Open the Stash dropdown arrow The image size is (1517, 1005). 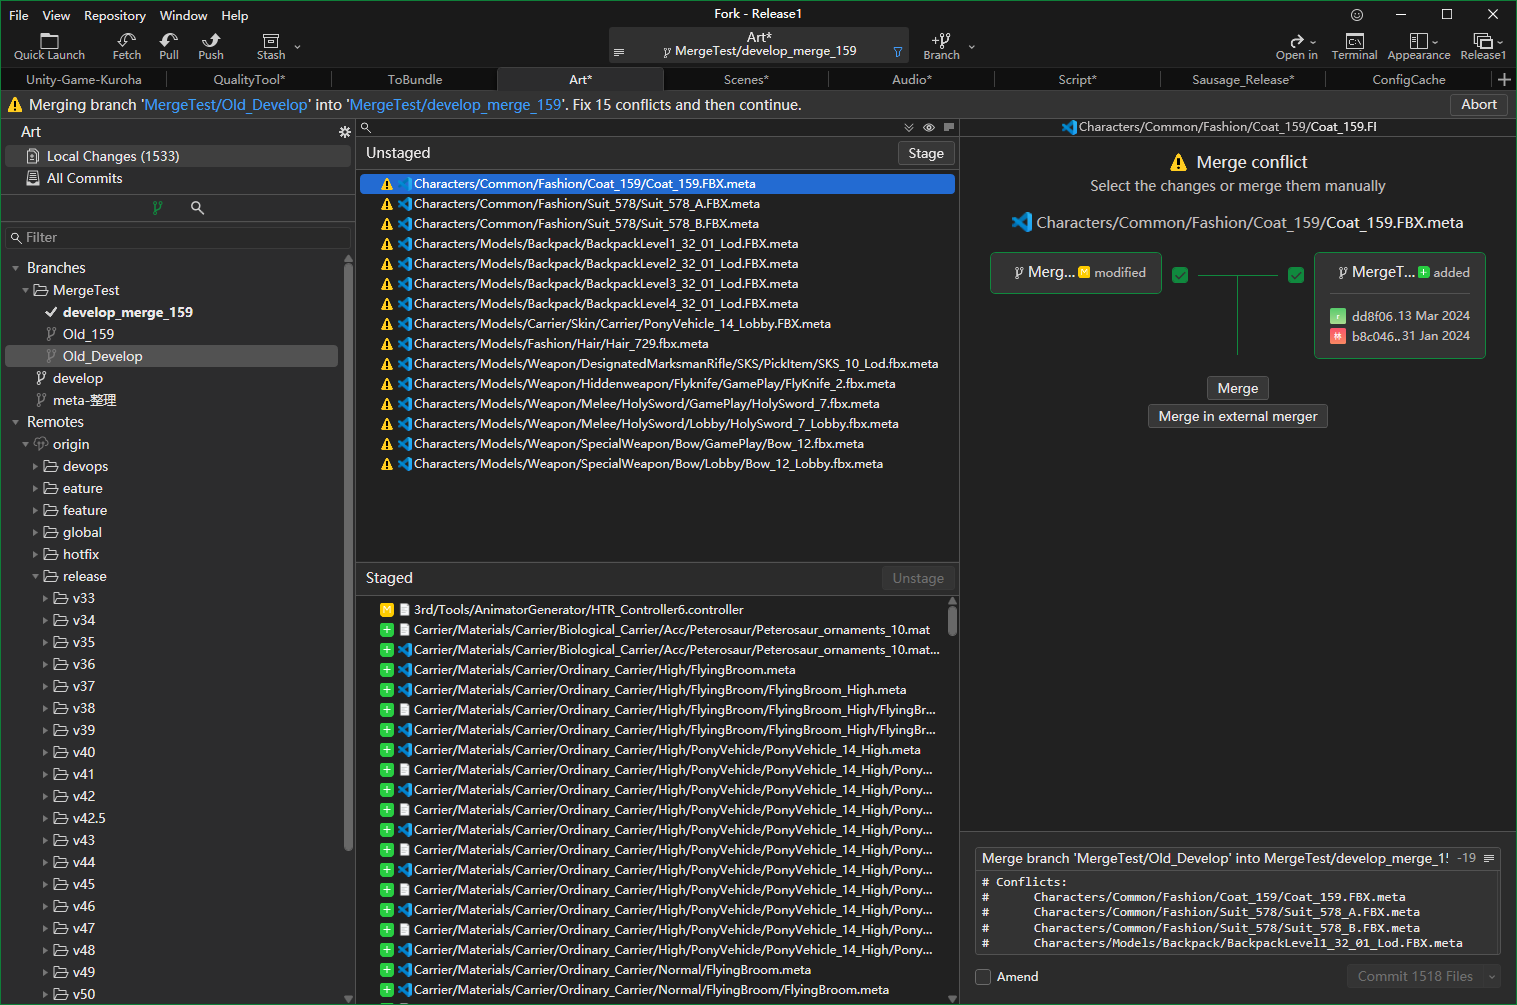[x=297, y=46]
